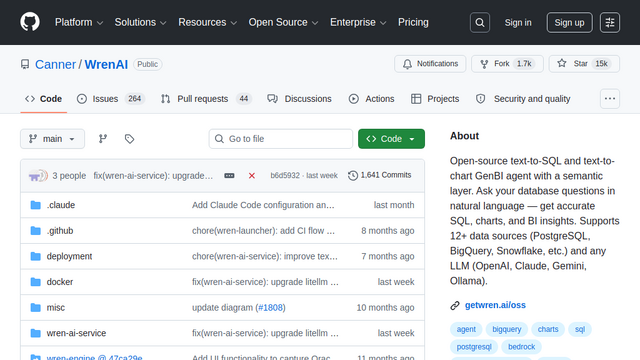The height and width of the screenshot is (360, 640).
Task: Click the bigquery topic tag
Action: tap(507, 329)
